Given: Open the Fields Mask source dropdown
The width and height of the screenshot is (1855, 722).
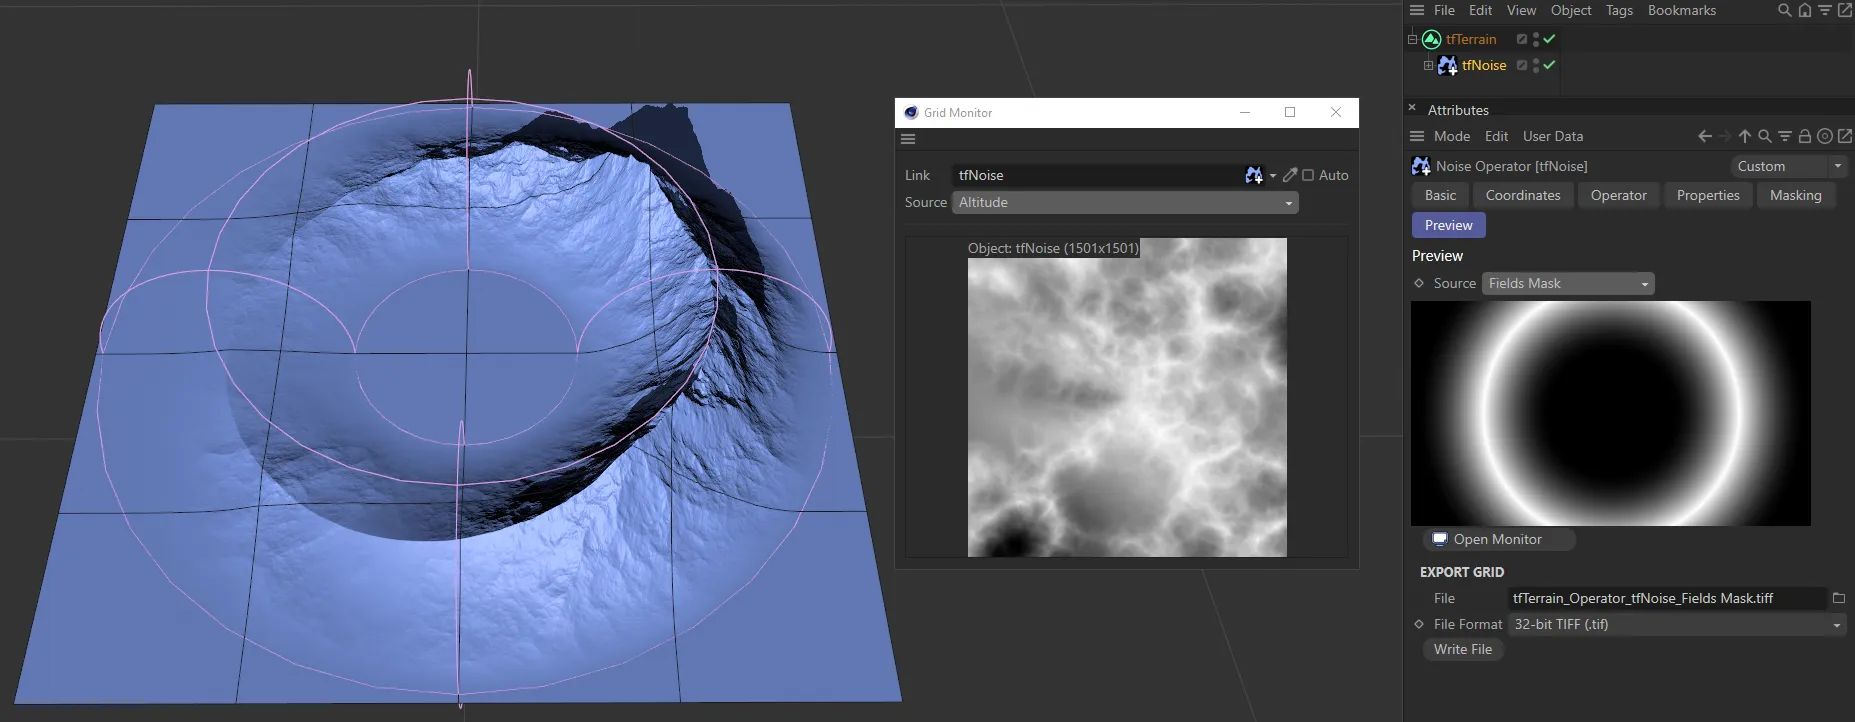Looking at the screenshot, I should tap(1567, 284).
